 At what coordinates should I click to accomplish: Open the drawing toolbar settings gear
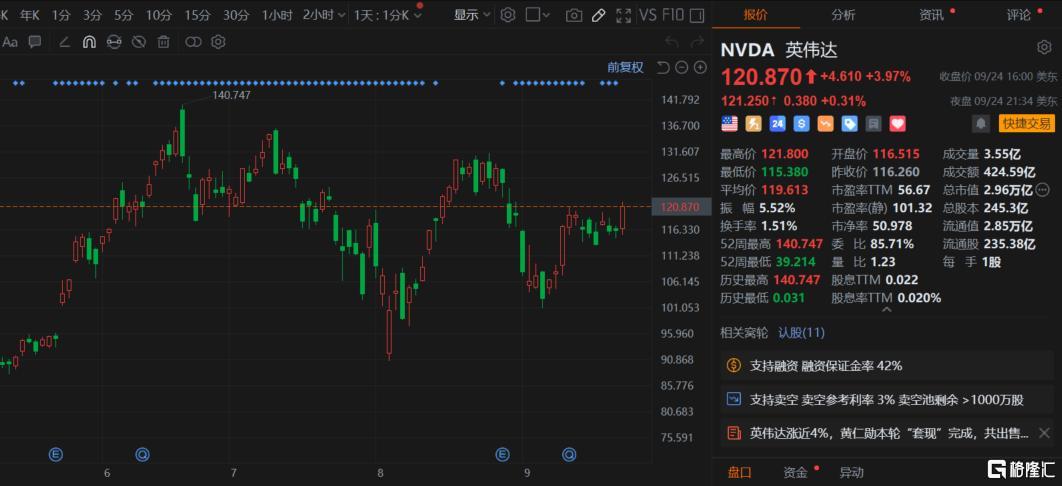click(217, 42)
